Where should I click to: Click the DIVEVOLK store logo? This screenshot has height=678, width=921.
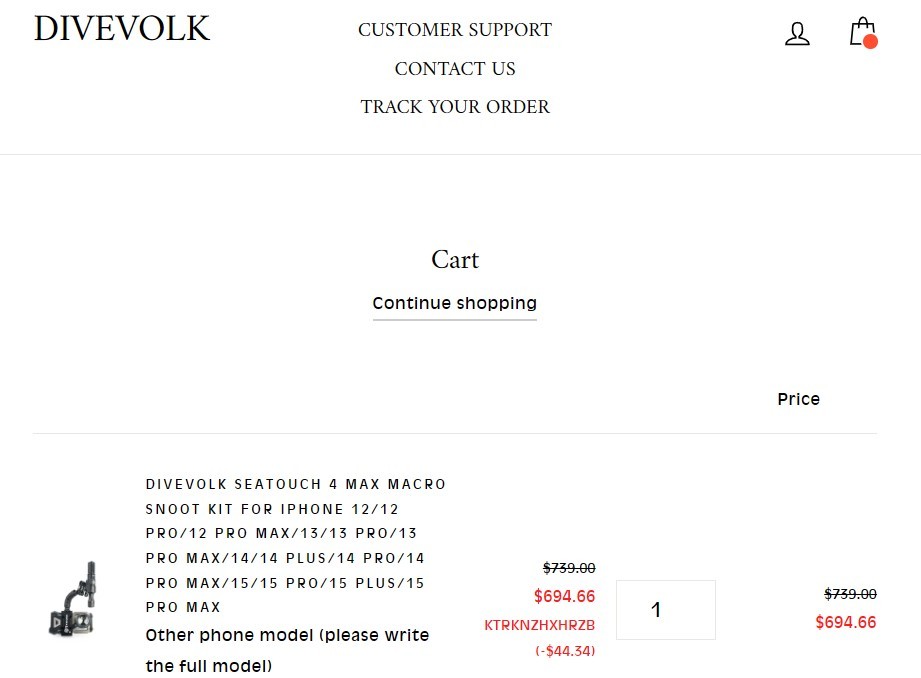coord(122,29)
